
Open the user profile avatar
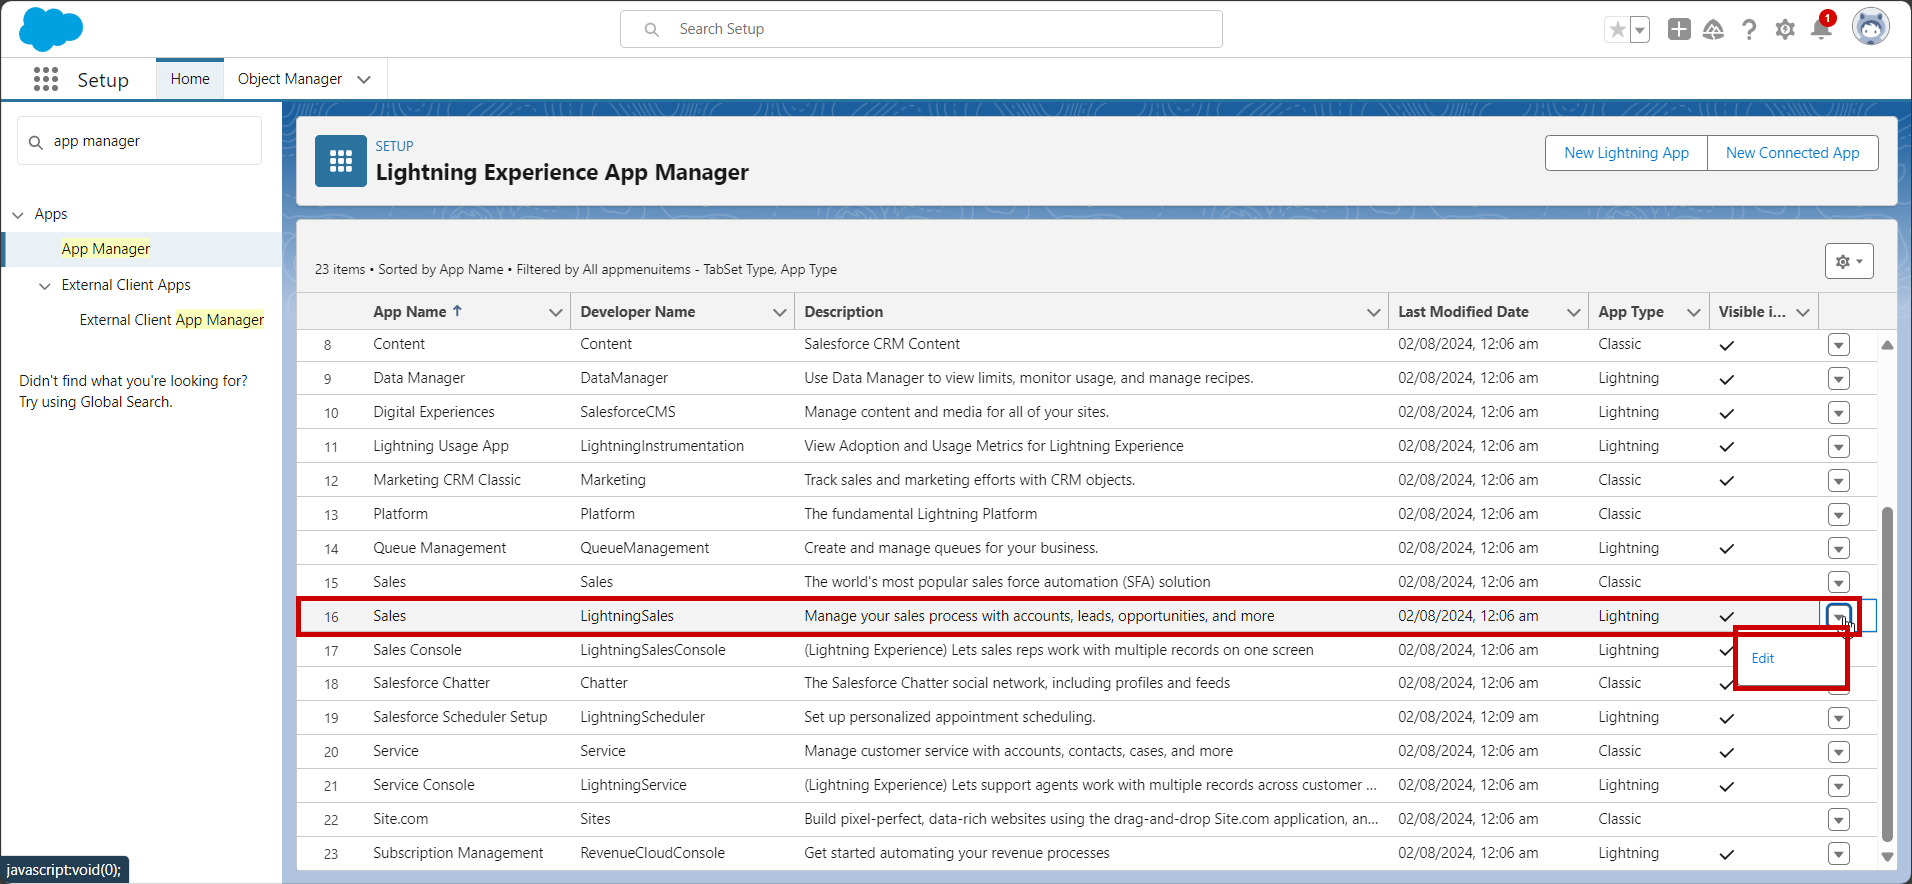tap(1870, 27)
